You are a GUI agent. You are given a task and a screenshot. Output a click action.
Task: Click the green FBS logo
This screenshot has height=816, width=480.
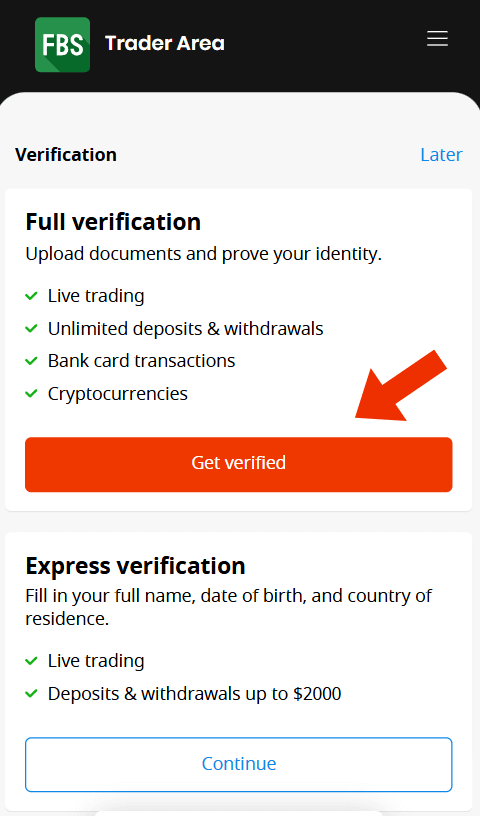[62, 44]
